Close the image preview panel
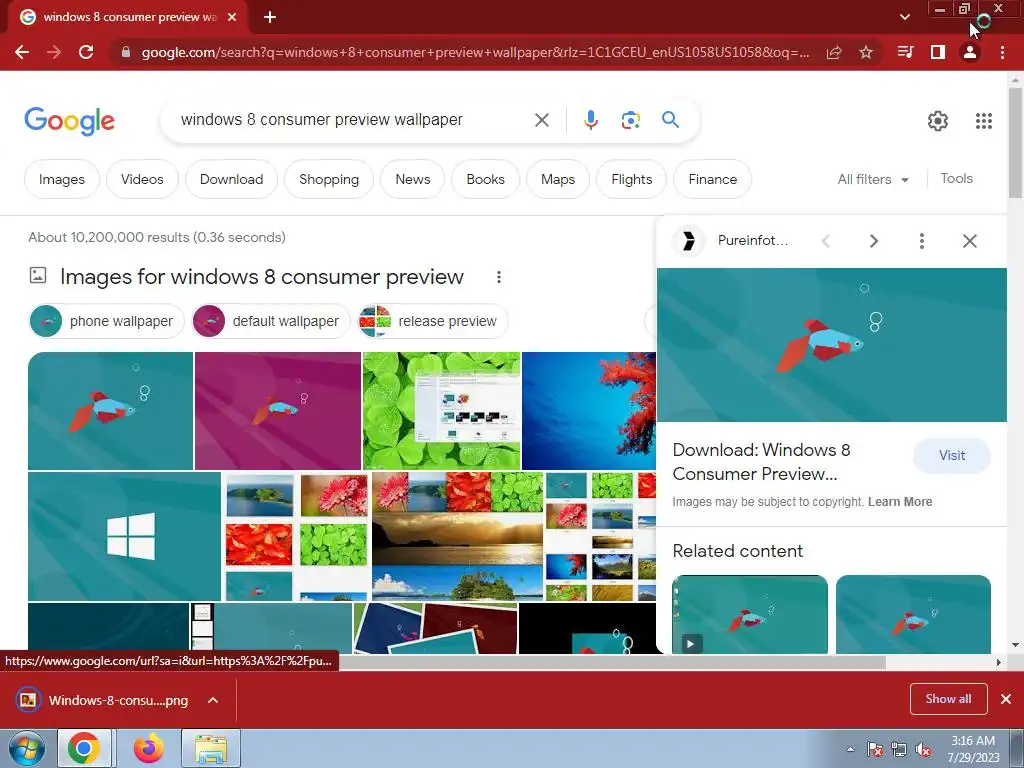This screenshot has width=1024, height=768. (x=970, y=241)
